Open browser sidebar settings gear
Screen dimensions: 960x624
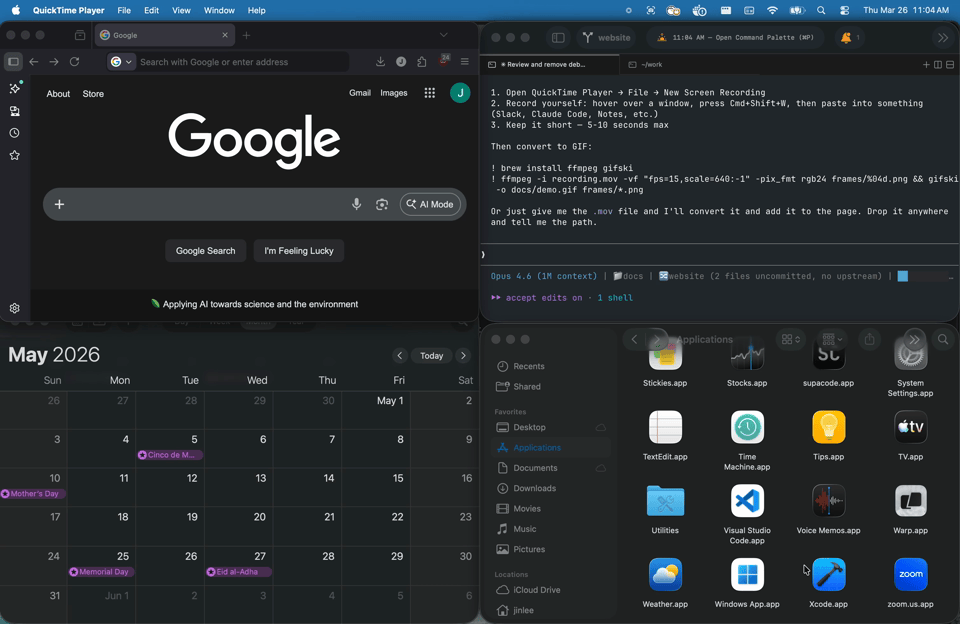[15, 308]
